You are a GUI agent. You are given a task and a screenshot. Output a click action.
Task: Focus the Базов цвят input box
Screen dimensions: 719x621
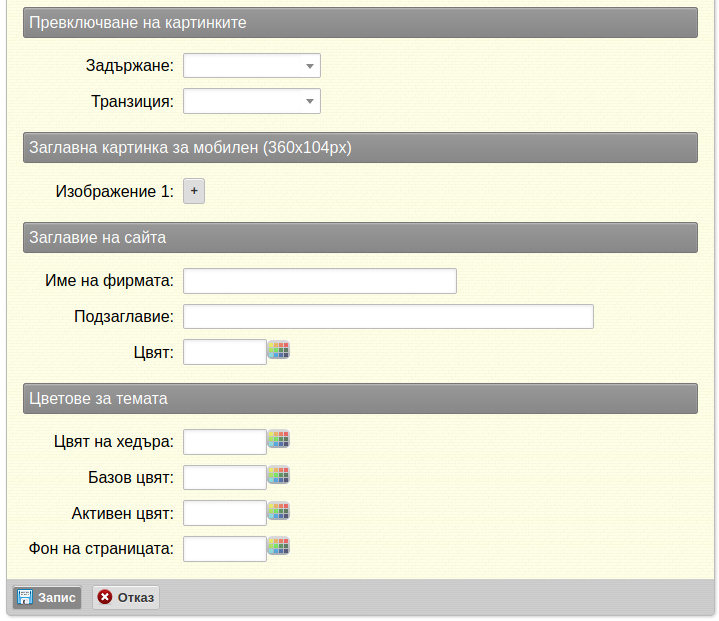click(225, 477)
